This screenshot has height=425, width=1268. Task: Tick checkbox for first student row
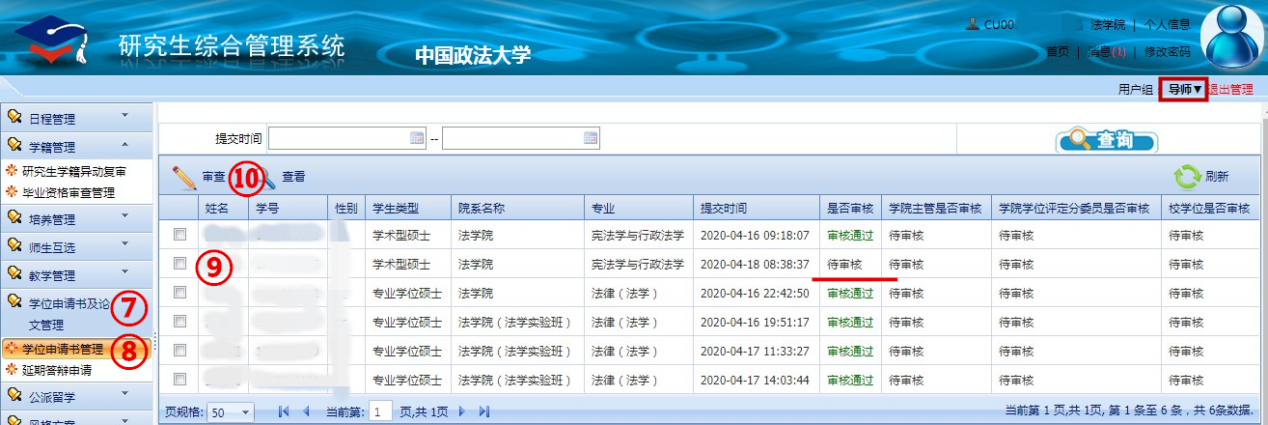(x=180, y=235)
